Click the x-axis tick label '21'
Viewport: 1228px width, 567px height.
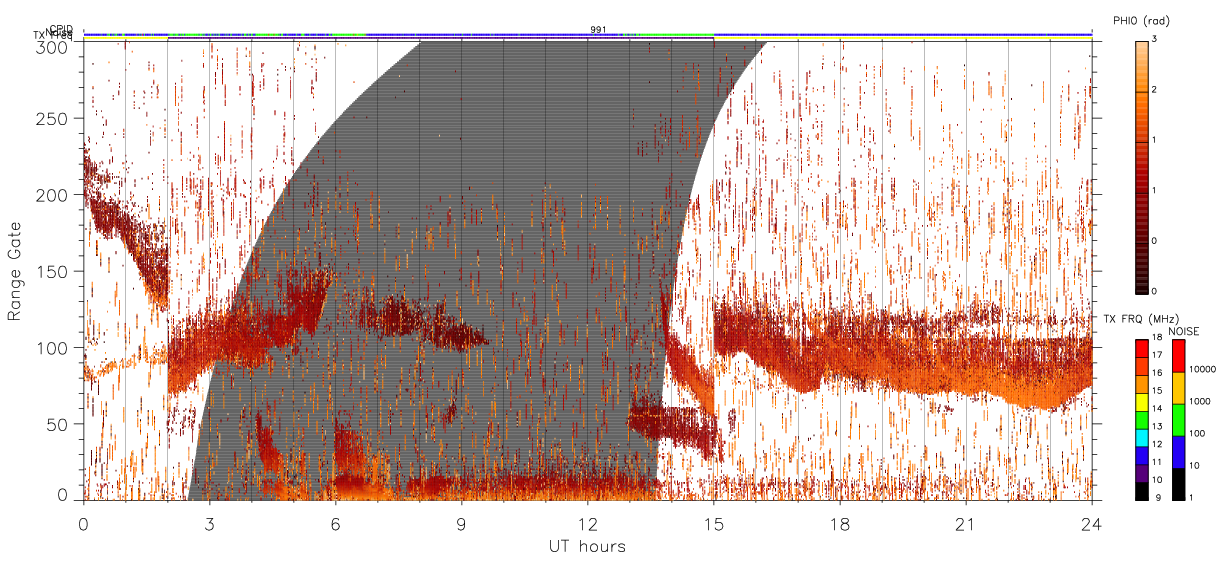pyautogui.click(x=965, y=524)
